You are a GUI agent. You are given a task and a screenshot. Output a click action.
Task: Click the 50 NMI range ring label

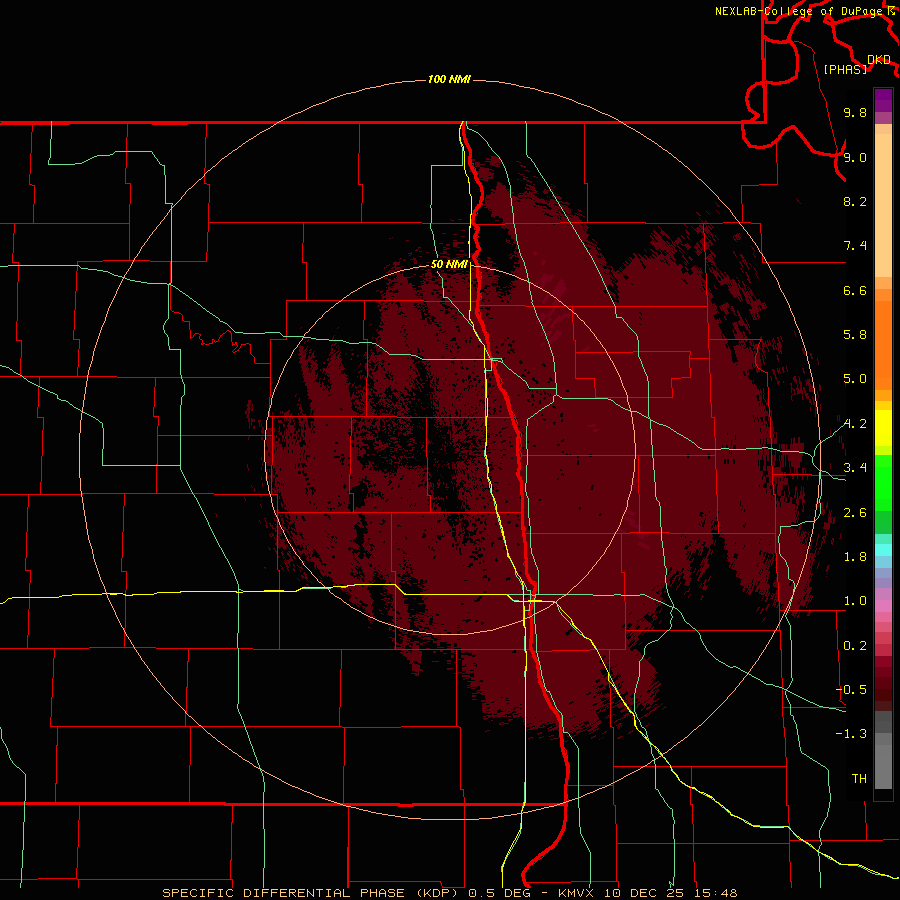(x=449, y=264)
